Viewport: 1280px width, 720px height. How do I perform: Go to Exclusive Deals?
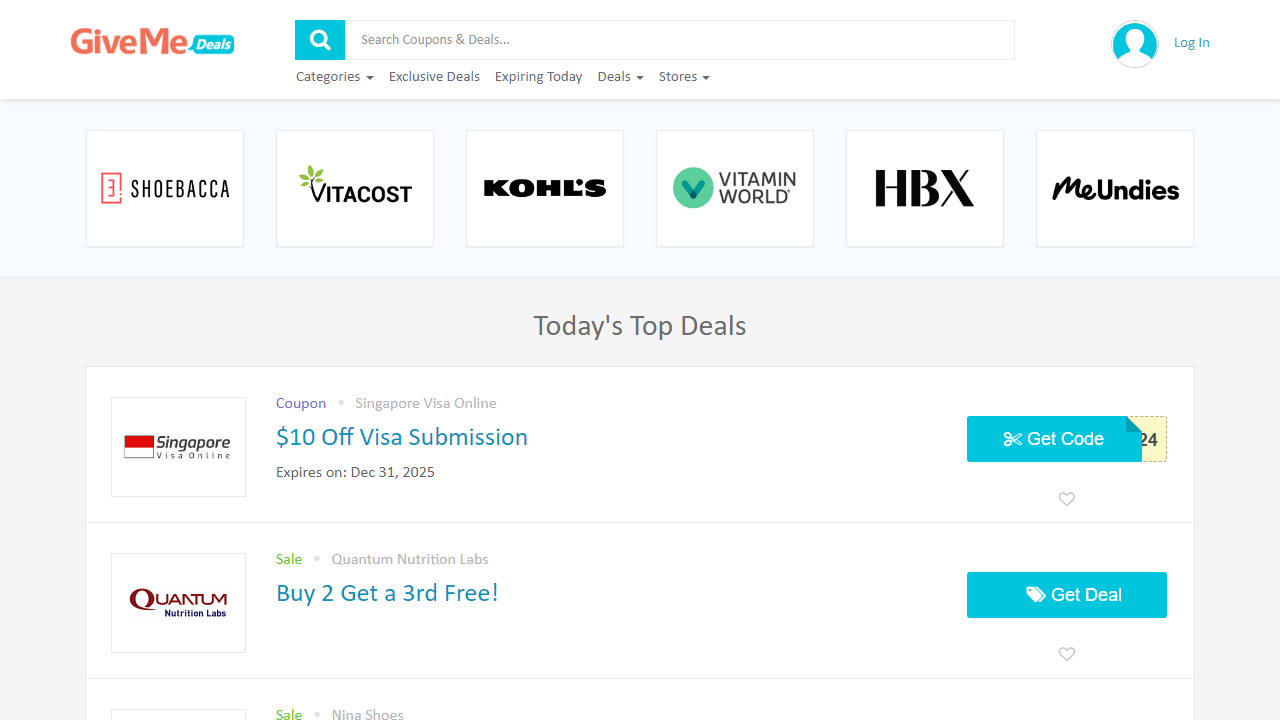[x=434, y=77]
